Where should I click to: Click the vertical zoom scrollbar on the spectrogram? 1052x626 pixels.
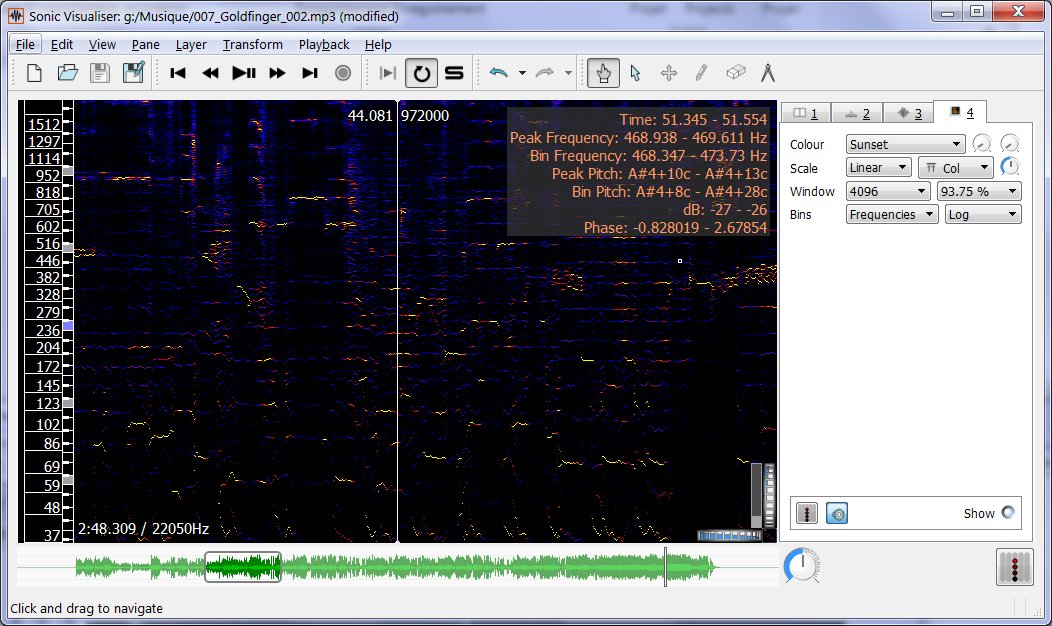757,495
